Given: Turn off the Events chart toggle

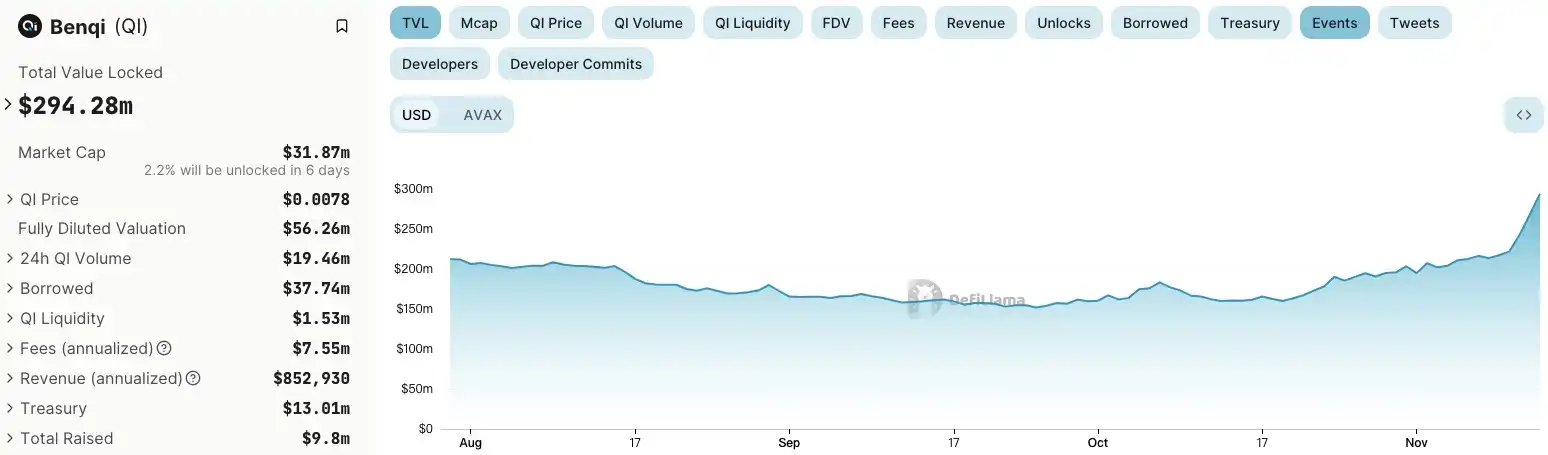Looking at the screenshot, I should coord(1334,23).
